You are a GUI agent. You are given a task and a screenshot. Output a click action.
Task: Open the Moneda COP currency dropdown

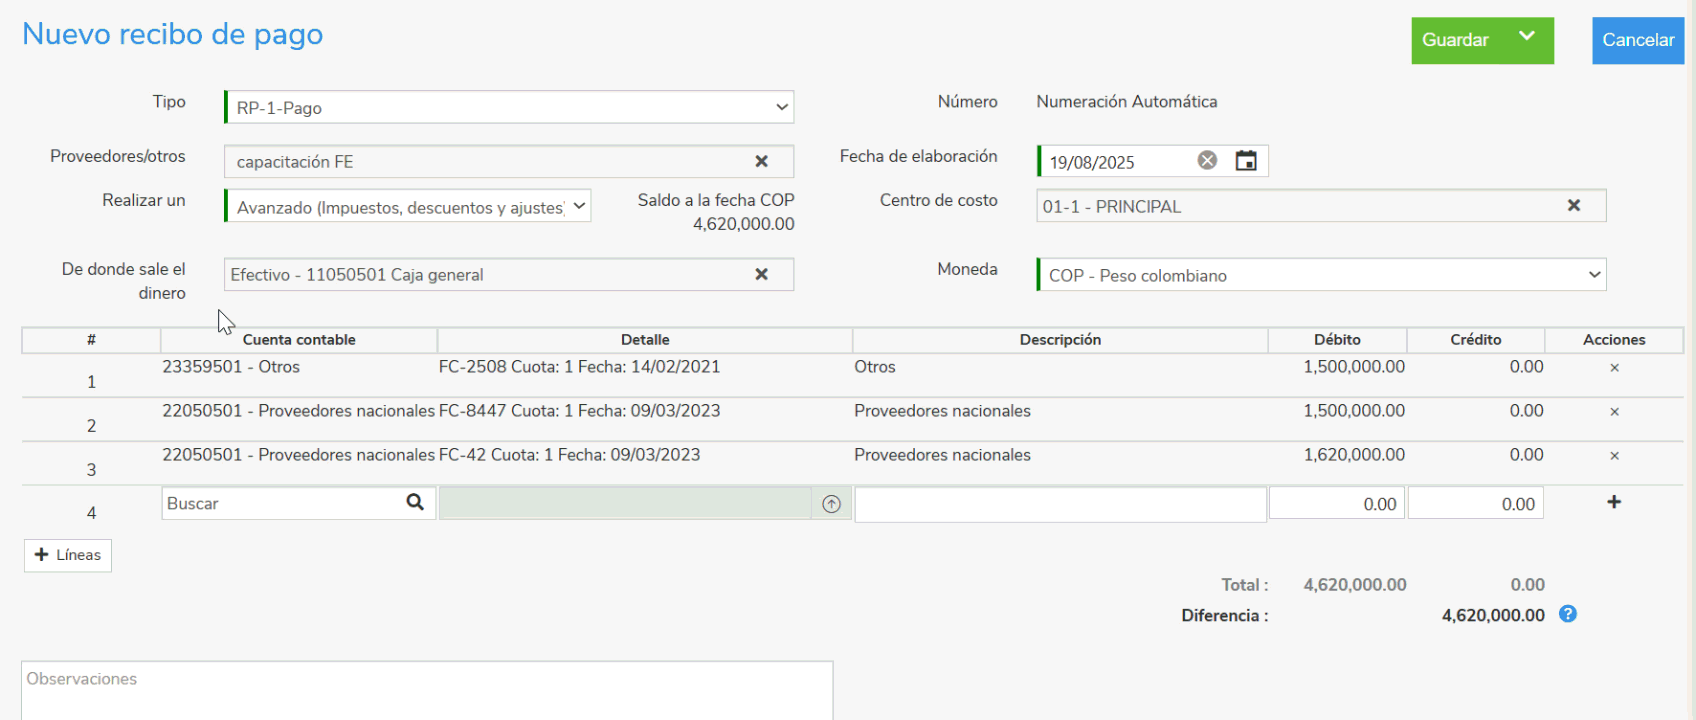click(1322, 275)
